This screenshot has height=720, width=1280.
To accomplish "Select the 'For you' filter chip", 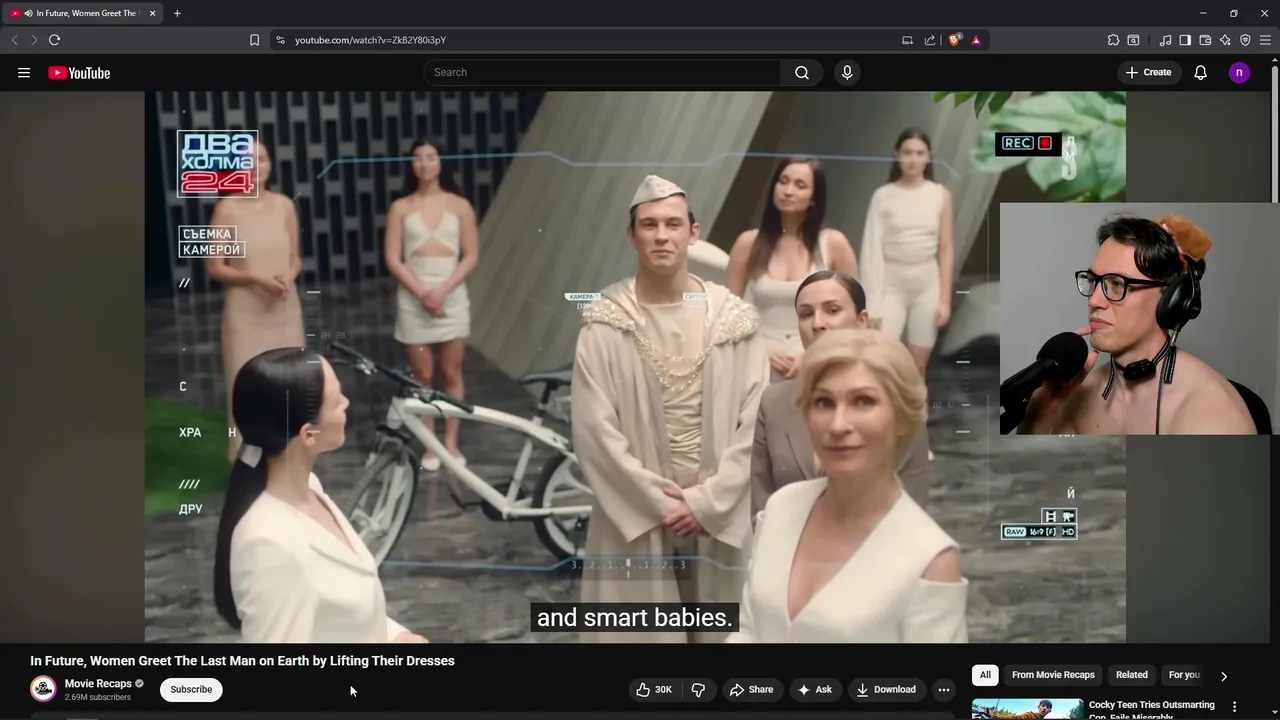I will (1184, 675).
